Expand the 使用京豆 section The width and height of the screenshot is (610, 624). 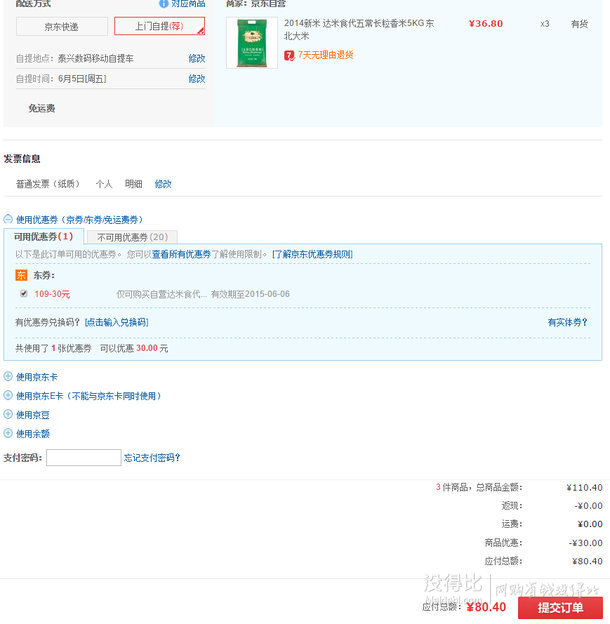(8, 414)
